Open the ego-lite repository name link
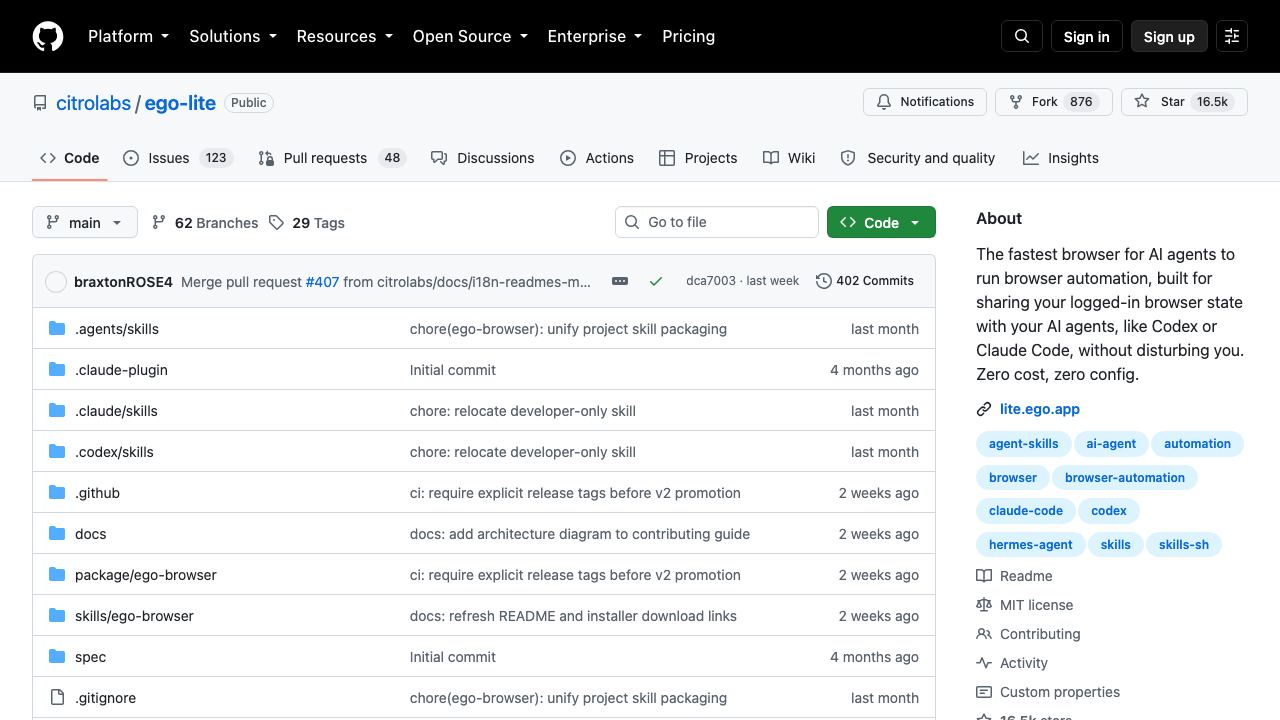Image resolution: width=1280 pixels, height=720 pixels. (180, 103)
